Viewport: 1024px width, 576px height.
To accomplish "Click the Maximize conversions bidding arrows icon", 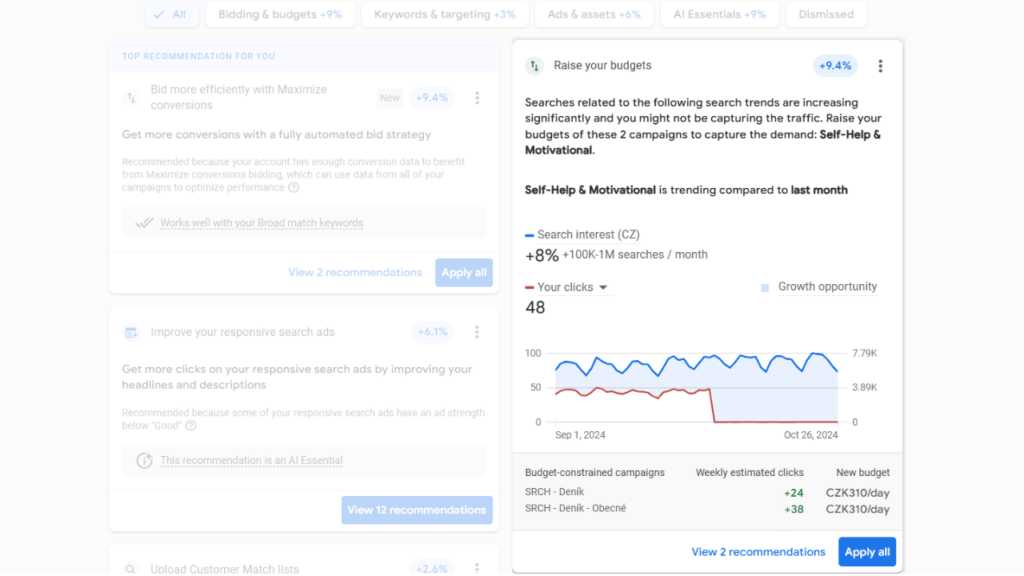I will click(130, 97).
